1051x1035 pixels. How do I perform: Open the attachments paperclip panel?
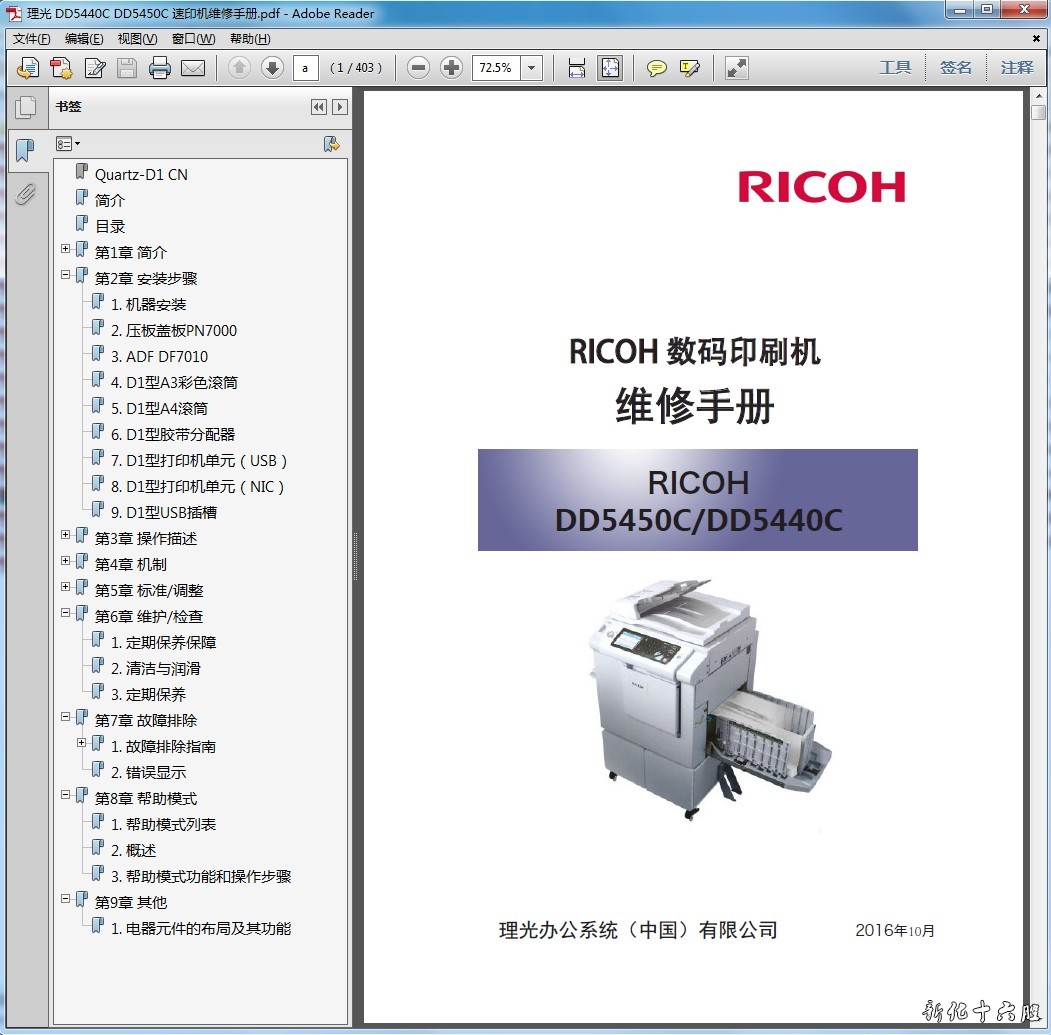point(25,194)
